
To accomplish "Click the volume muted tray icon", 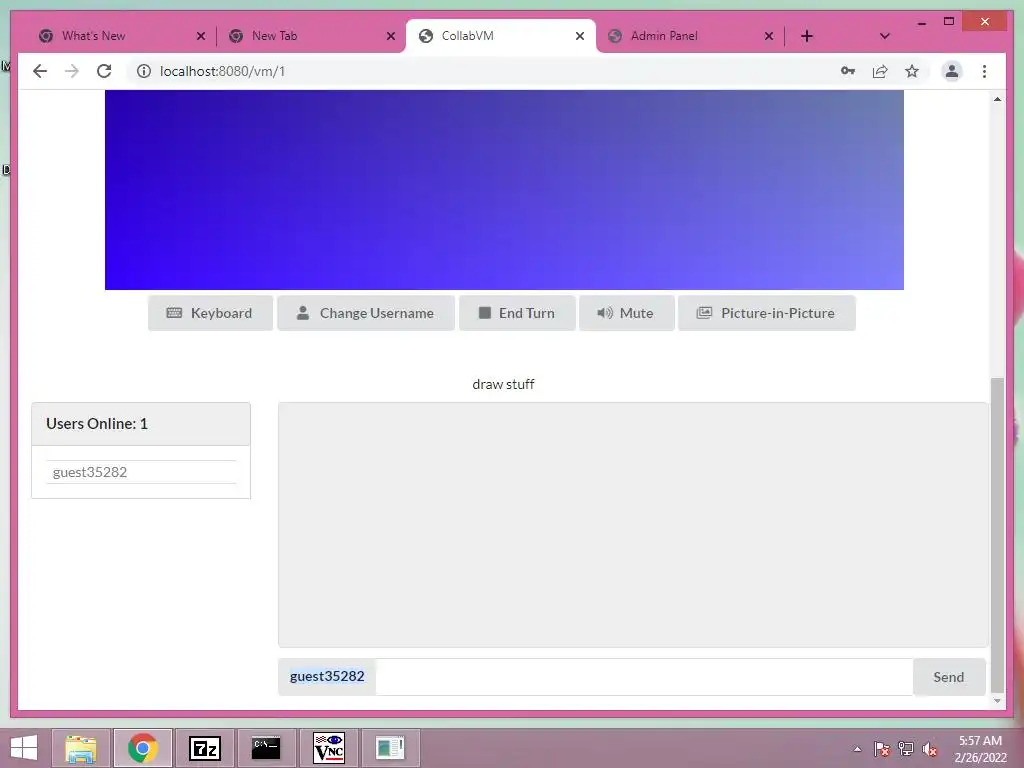I will pos(930,749).
